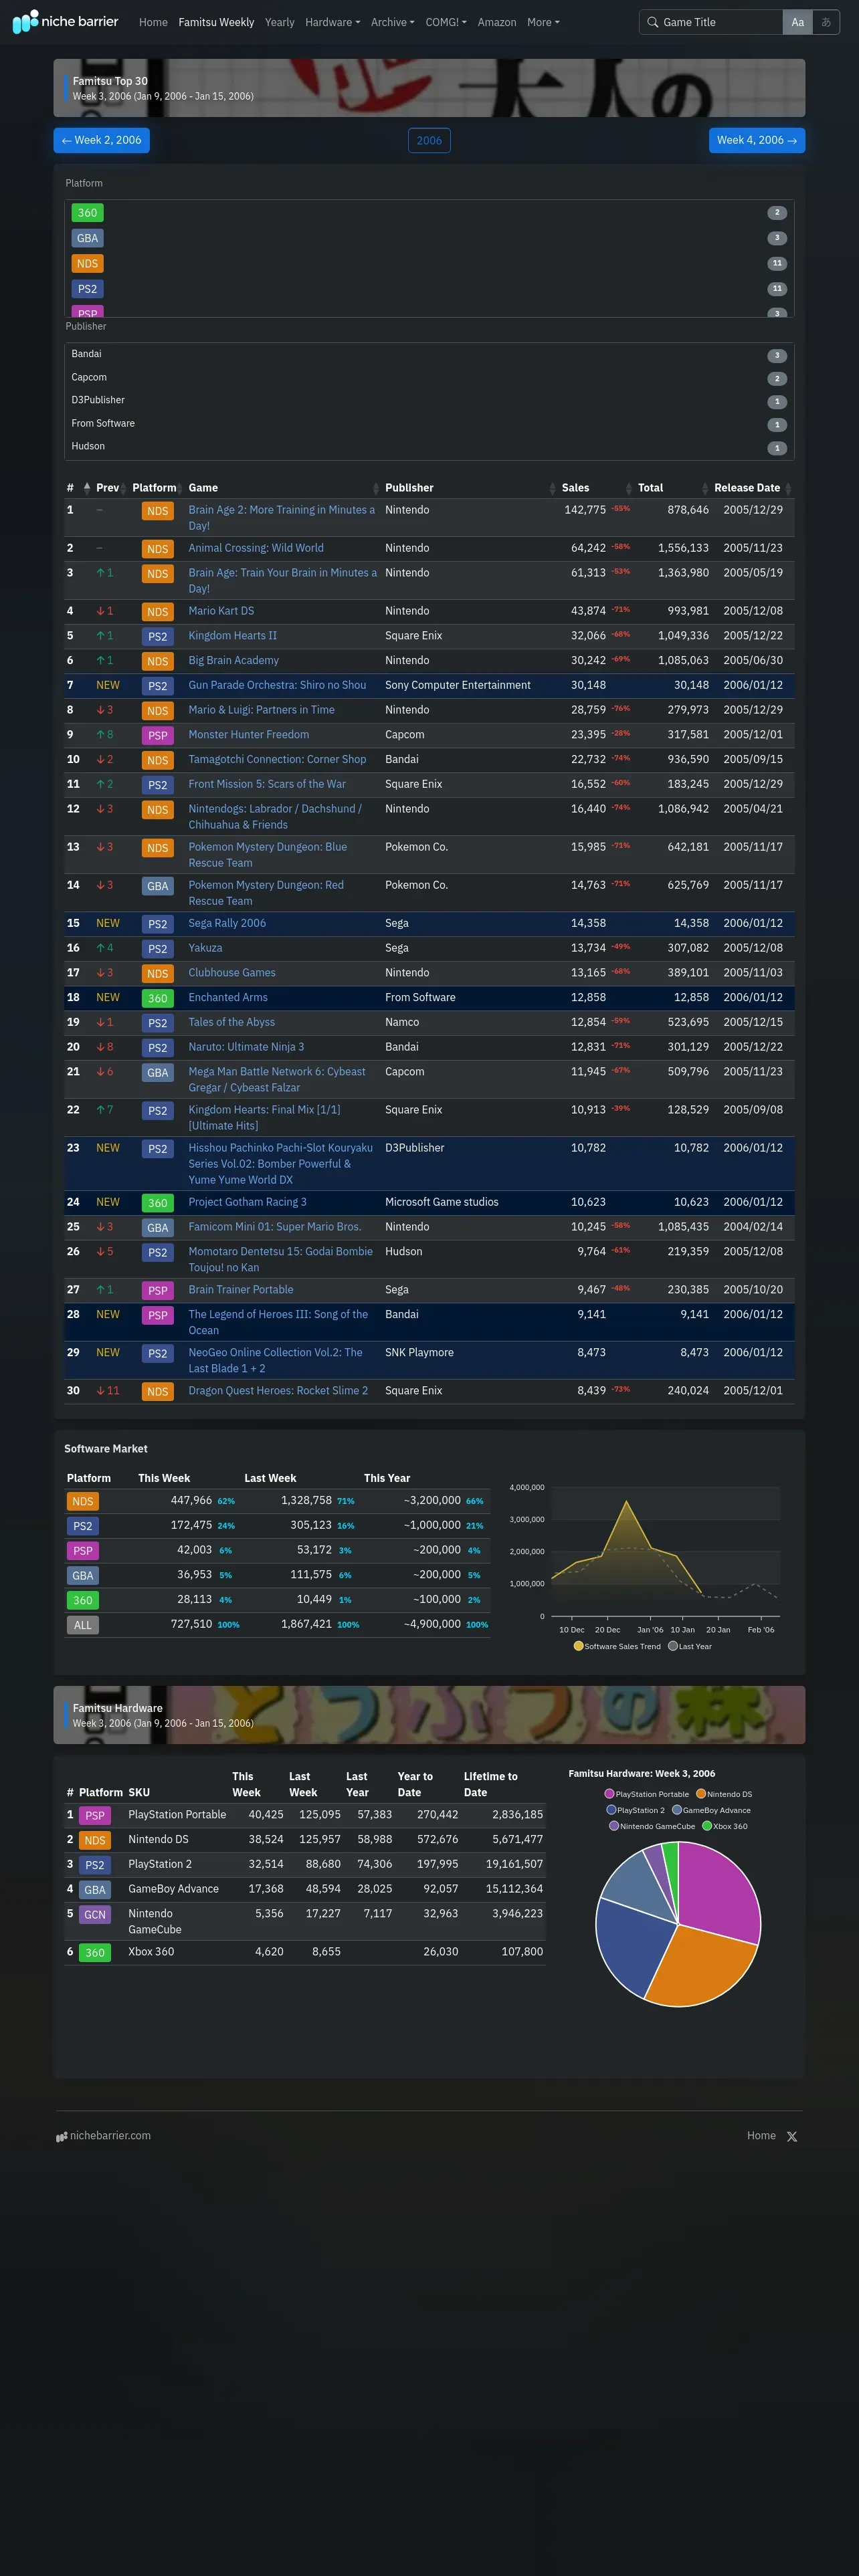859x2576 pixels.
Task: Toggle Last Year series in chart legend
Action: (x=690, y=1646)
